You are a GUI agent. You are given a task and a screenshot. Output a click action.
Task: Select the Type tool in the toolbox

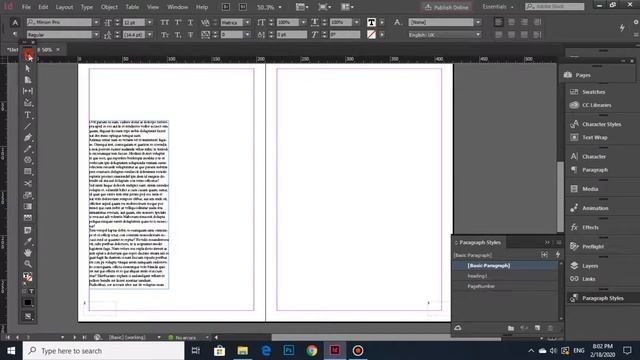27,115
